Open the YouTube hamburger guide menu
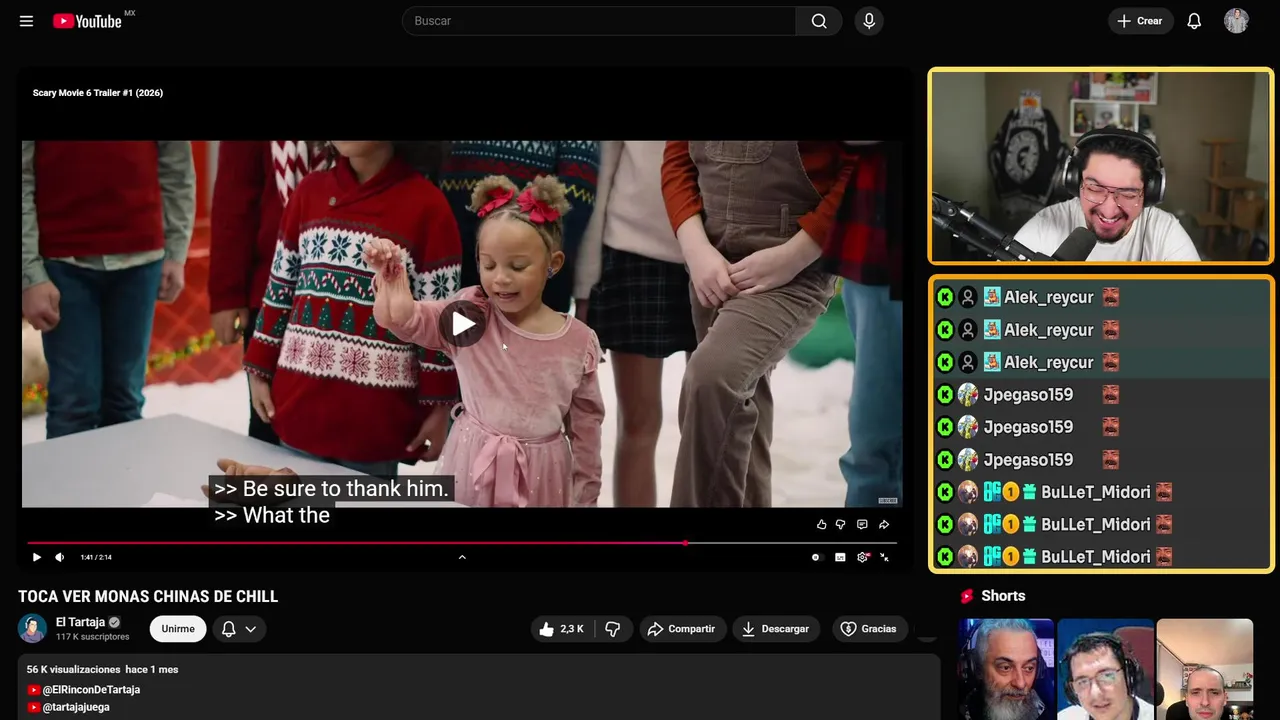Image resolution: width=1280 pixels, height=720 pixels. 26,21
